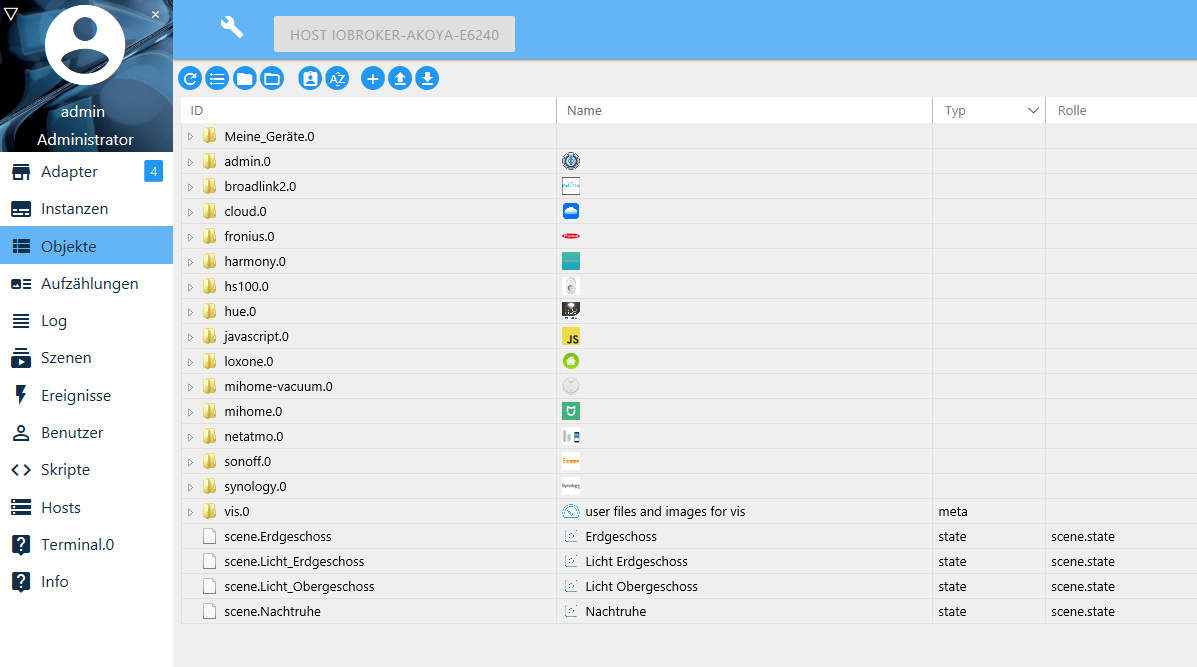The height and width of the screenshot is (667, 1197).
Task: Open Info in sidebar
Action: (86, 582)
